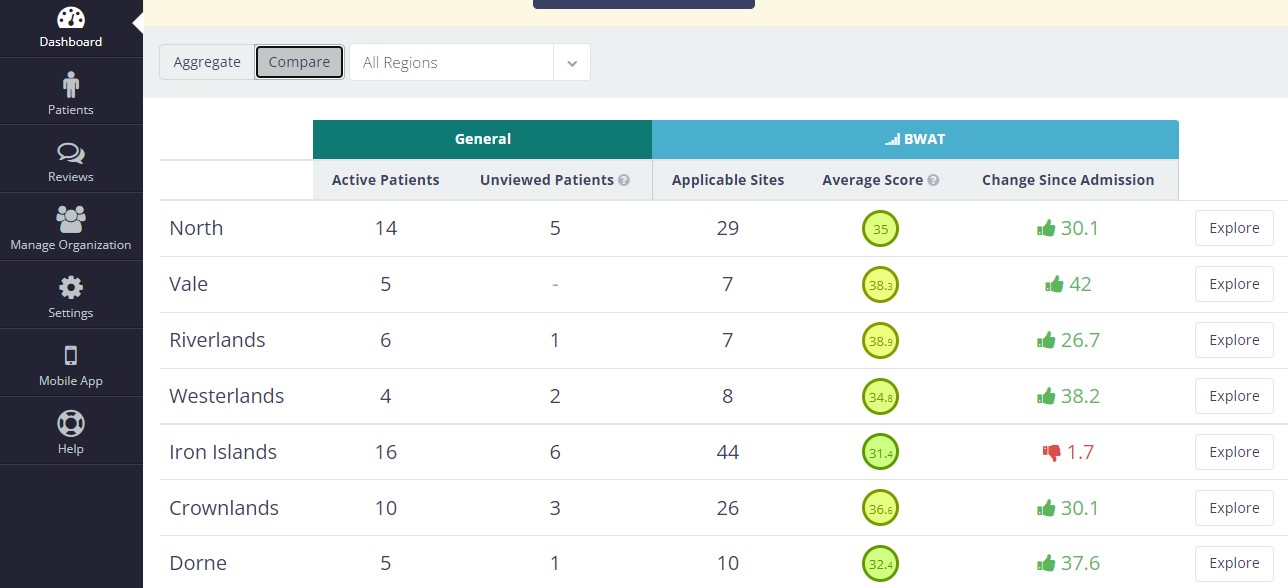Click the thumbs-down icon for Iron Islands
1288x588 pixels.
tap(1051, 452)
